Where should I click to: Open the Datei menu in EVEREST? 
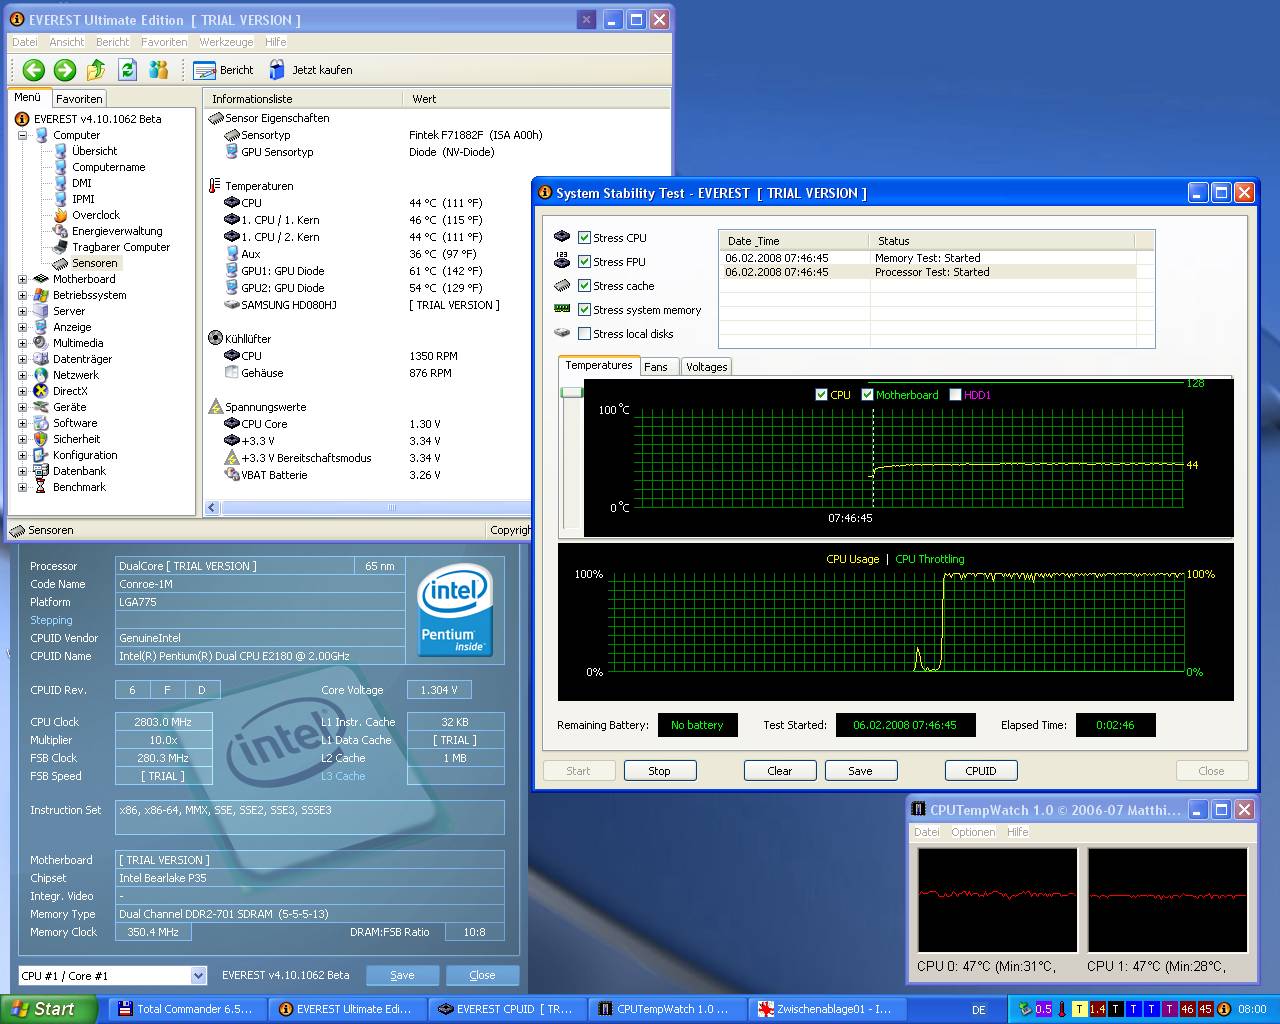25,42
